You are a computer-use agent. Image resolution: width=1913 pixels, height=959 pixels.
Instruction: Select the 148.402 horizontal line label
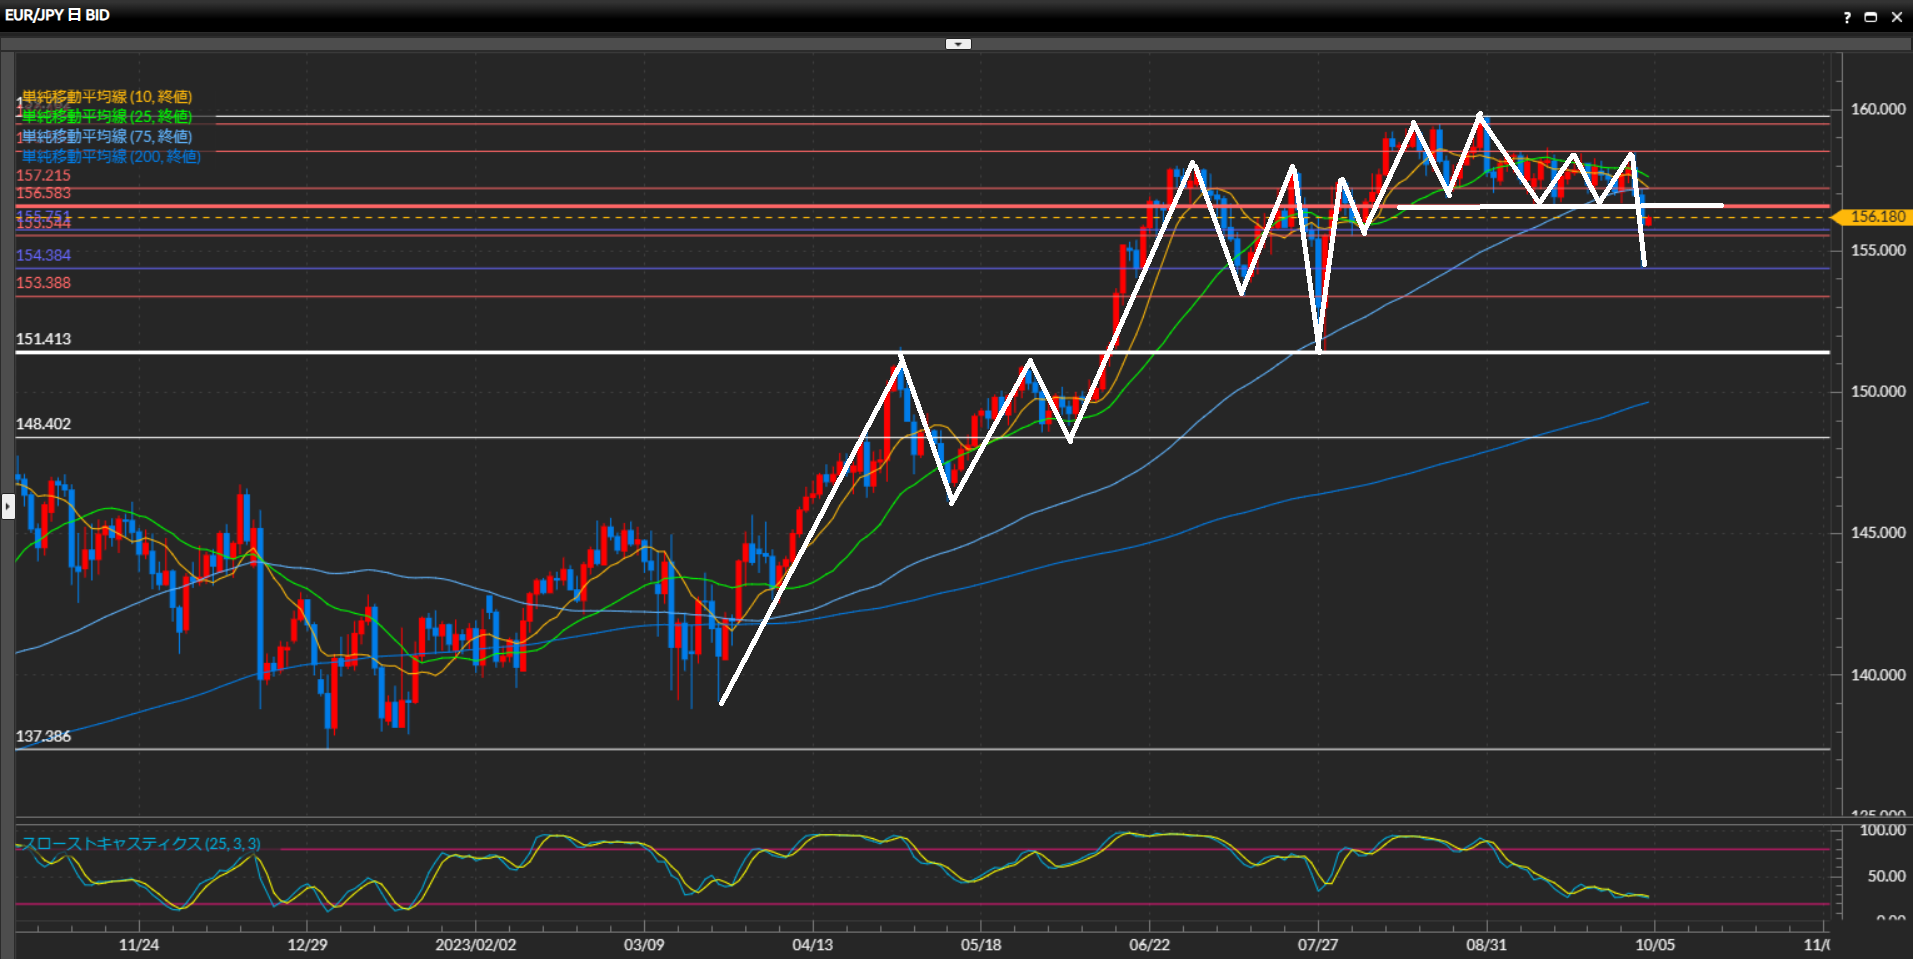pyautogui.click(x=43, y=424)
